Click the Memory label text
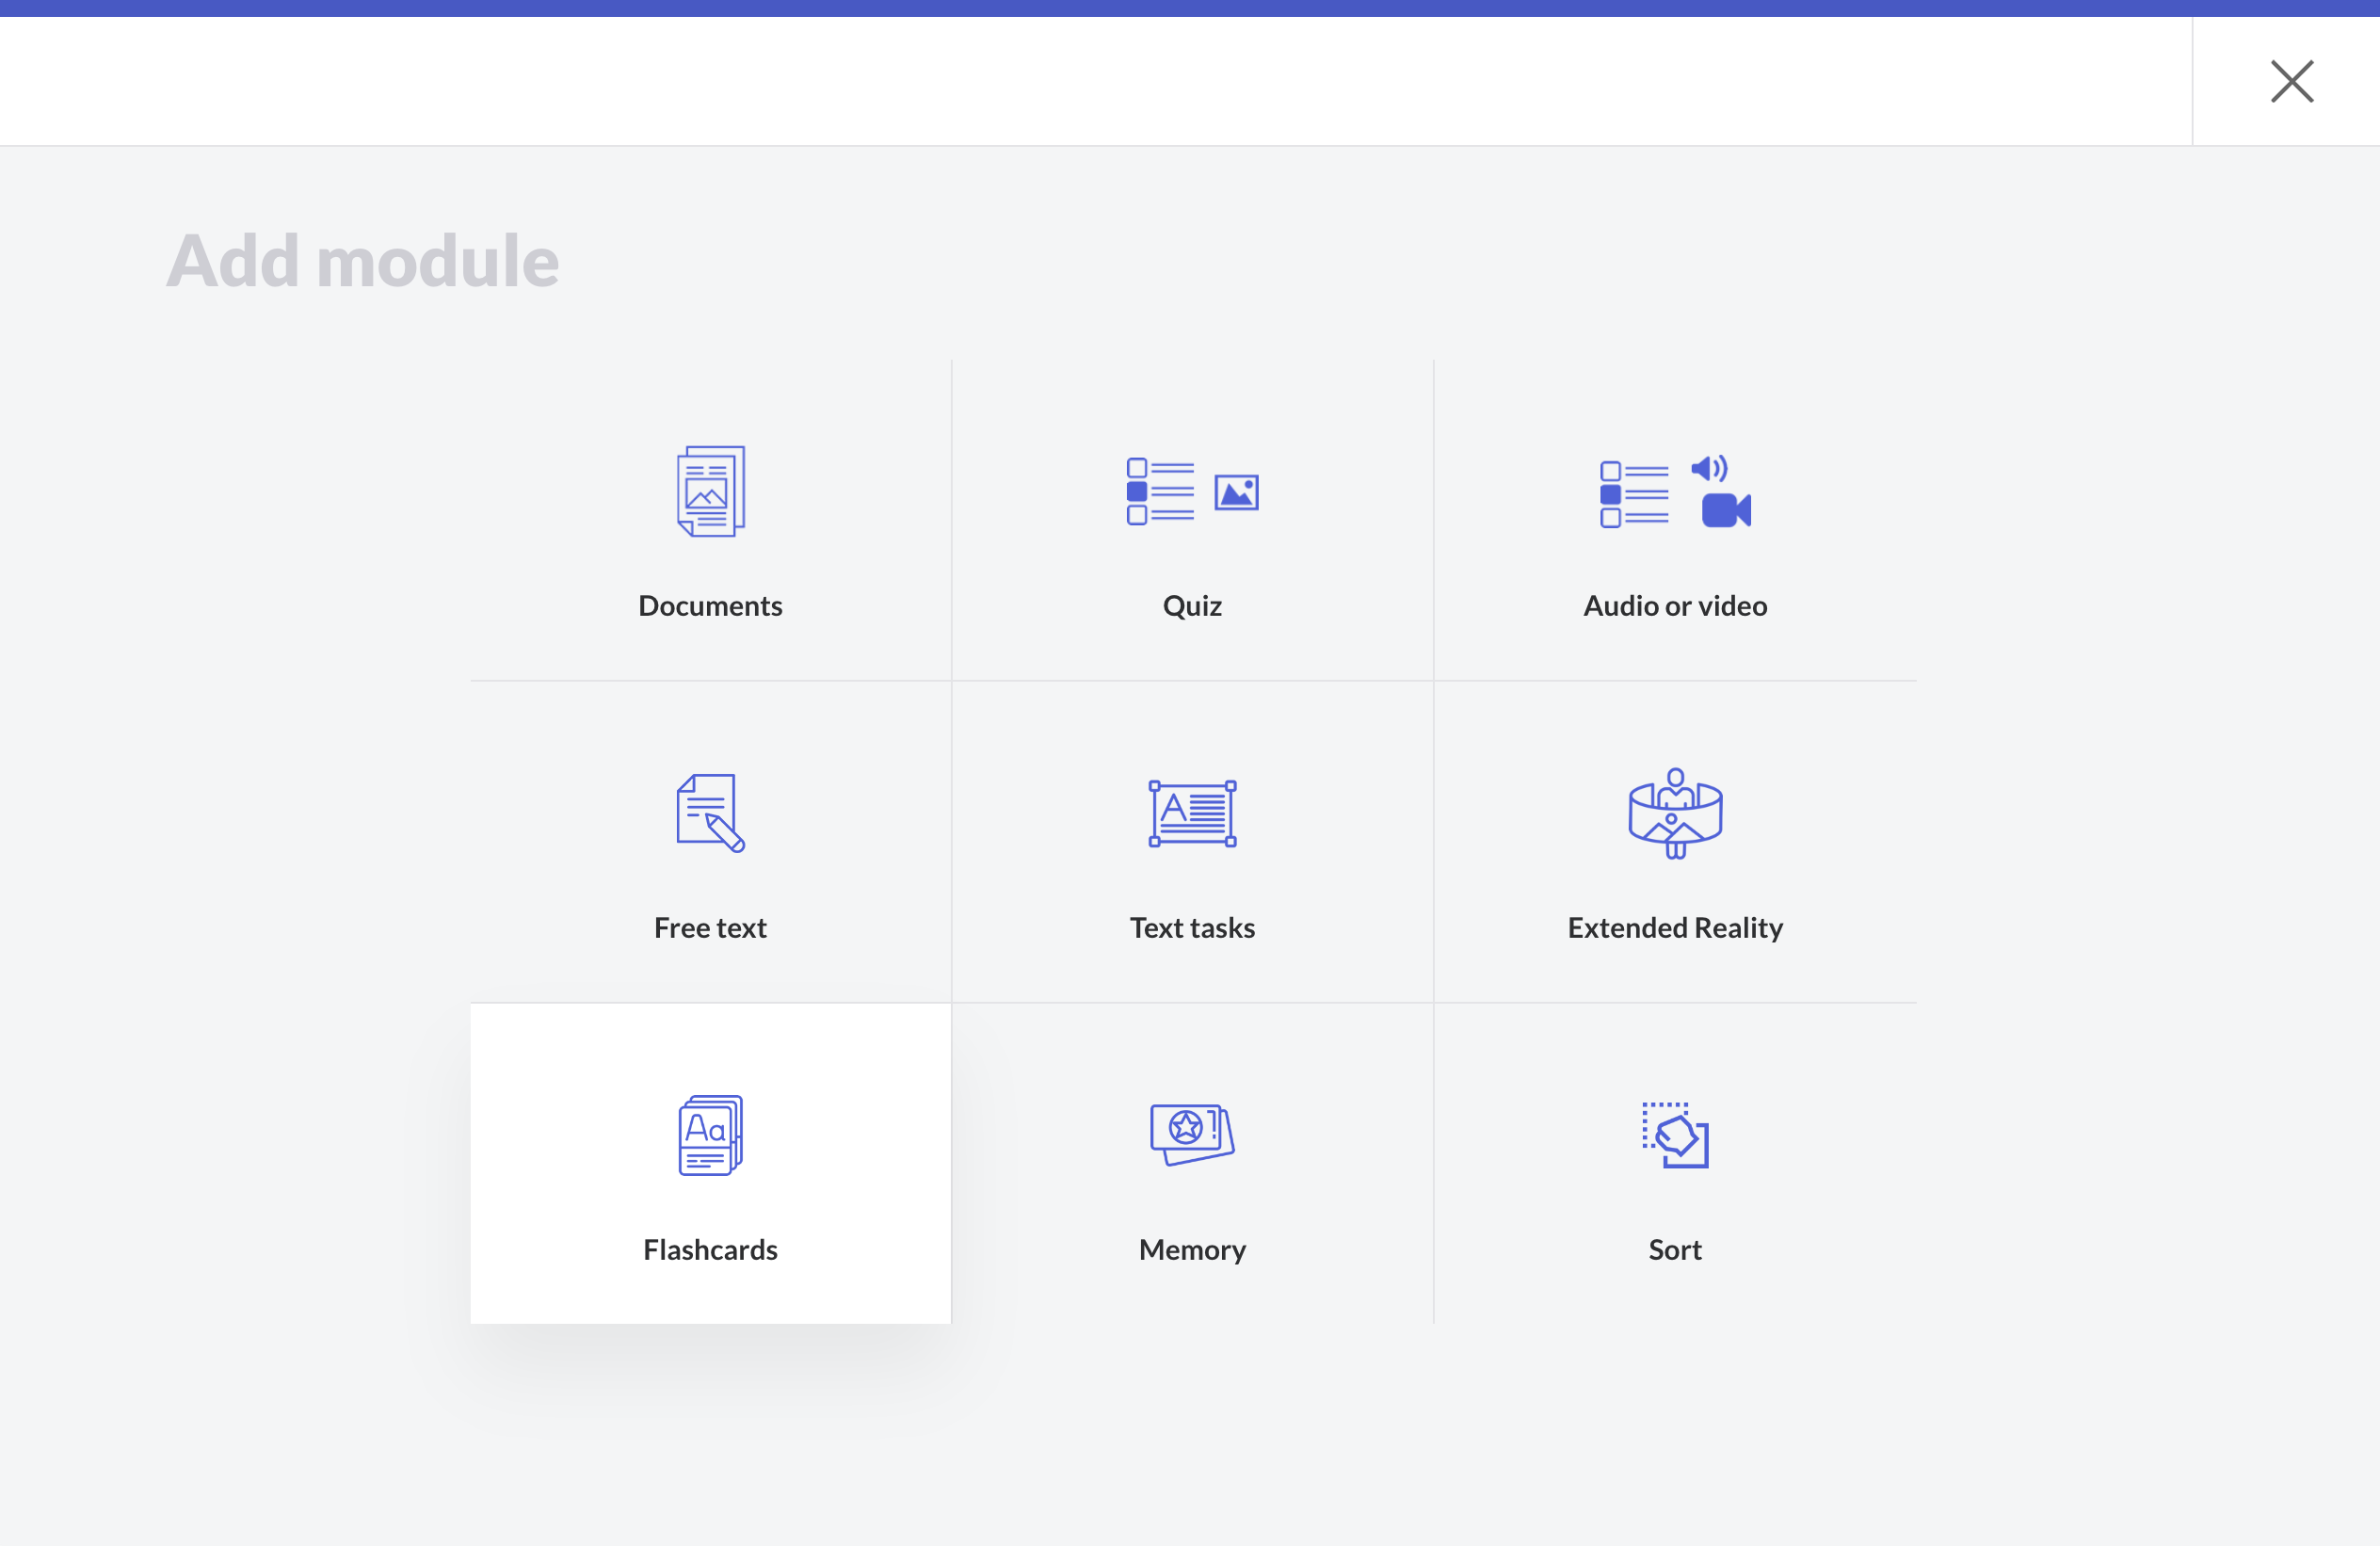Viewport: 2380px width, 1546px height. coord(1192,1250)
